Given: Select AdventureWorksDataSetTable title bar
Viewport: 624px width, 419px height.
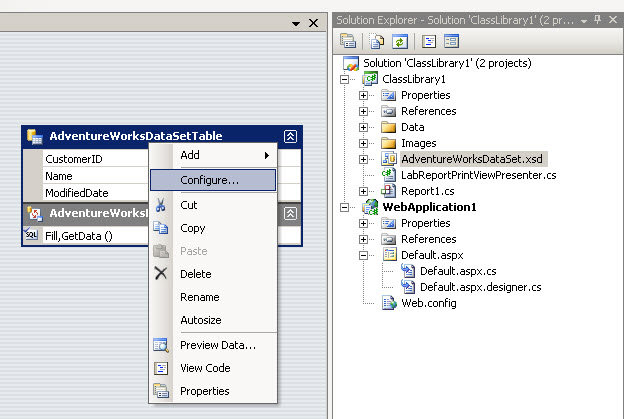Looking at the screenshot, I should 162,136.
